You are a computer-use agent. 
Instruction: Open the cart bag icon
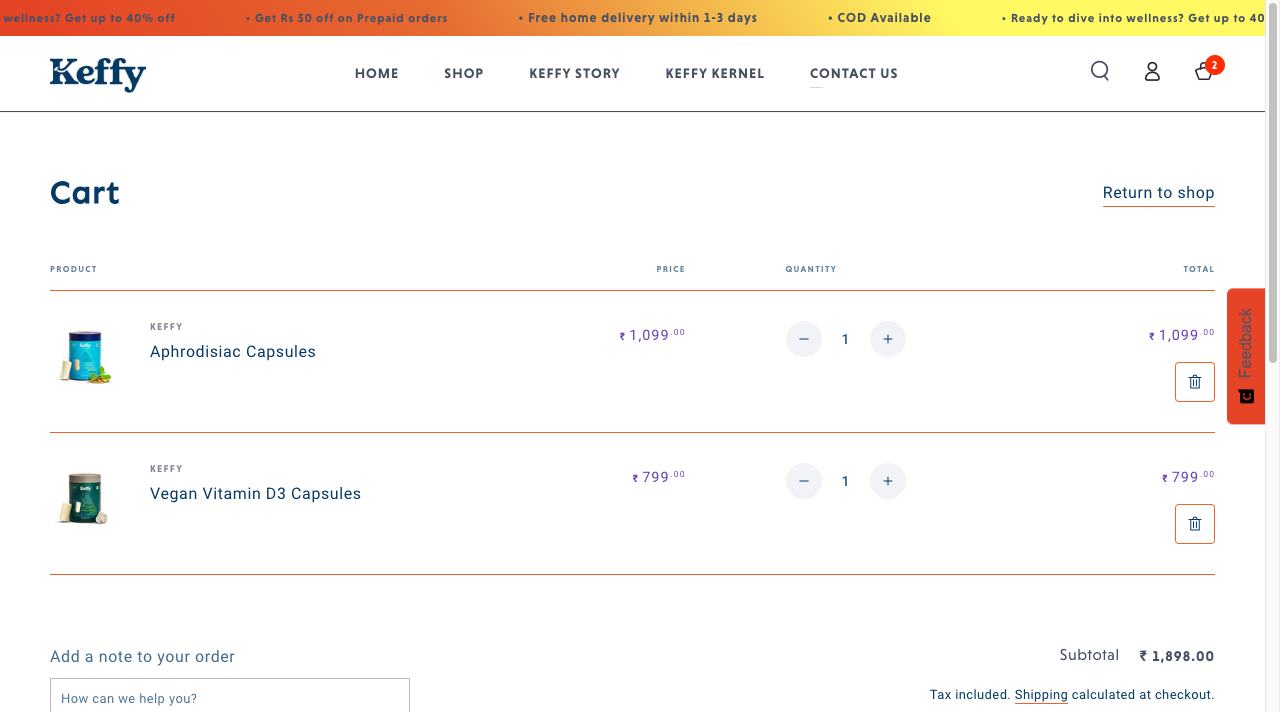pos(1205,71)
